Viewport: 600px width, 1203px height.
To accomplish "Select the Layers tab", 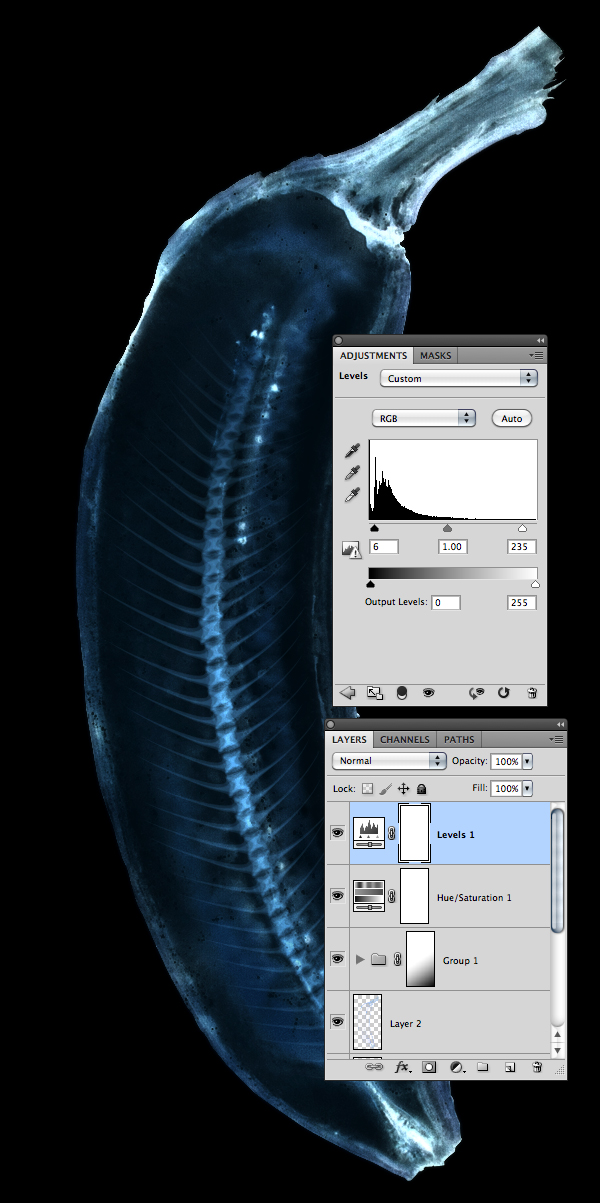I will click(350, 739).
